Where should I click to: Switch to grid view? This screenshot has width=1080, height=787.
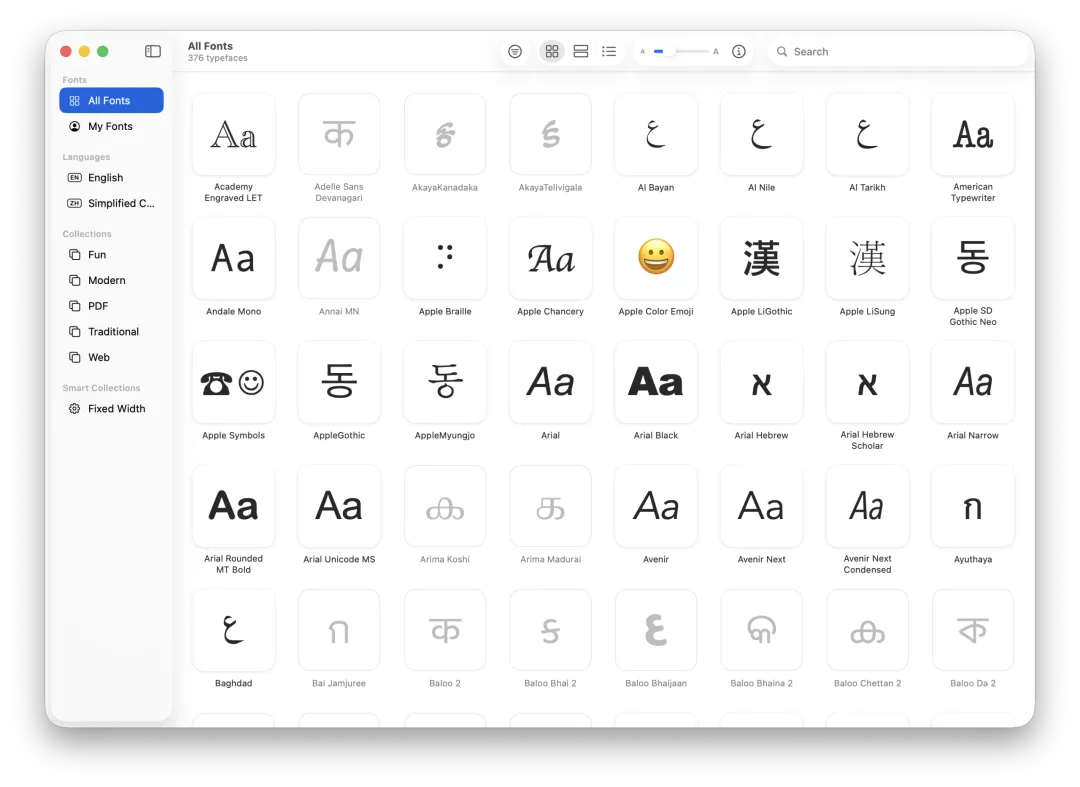tap(552, 52)
